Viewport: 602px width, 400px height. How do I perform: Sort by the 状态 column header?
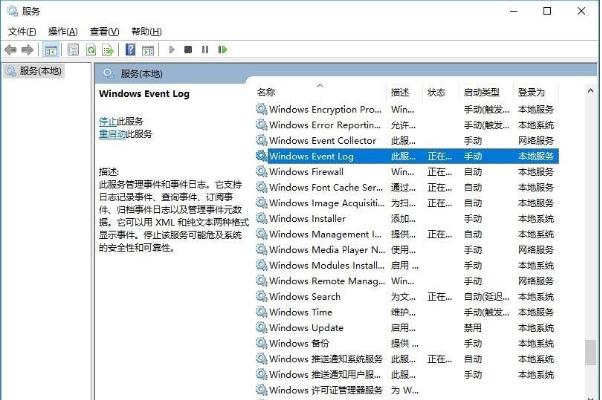click(441, 92)
